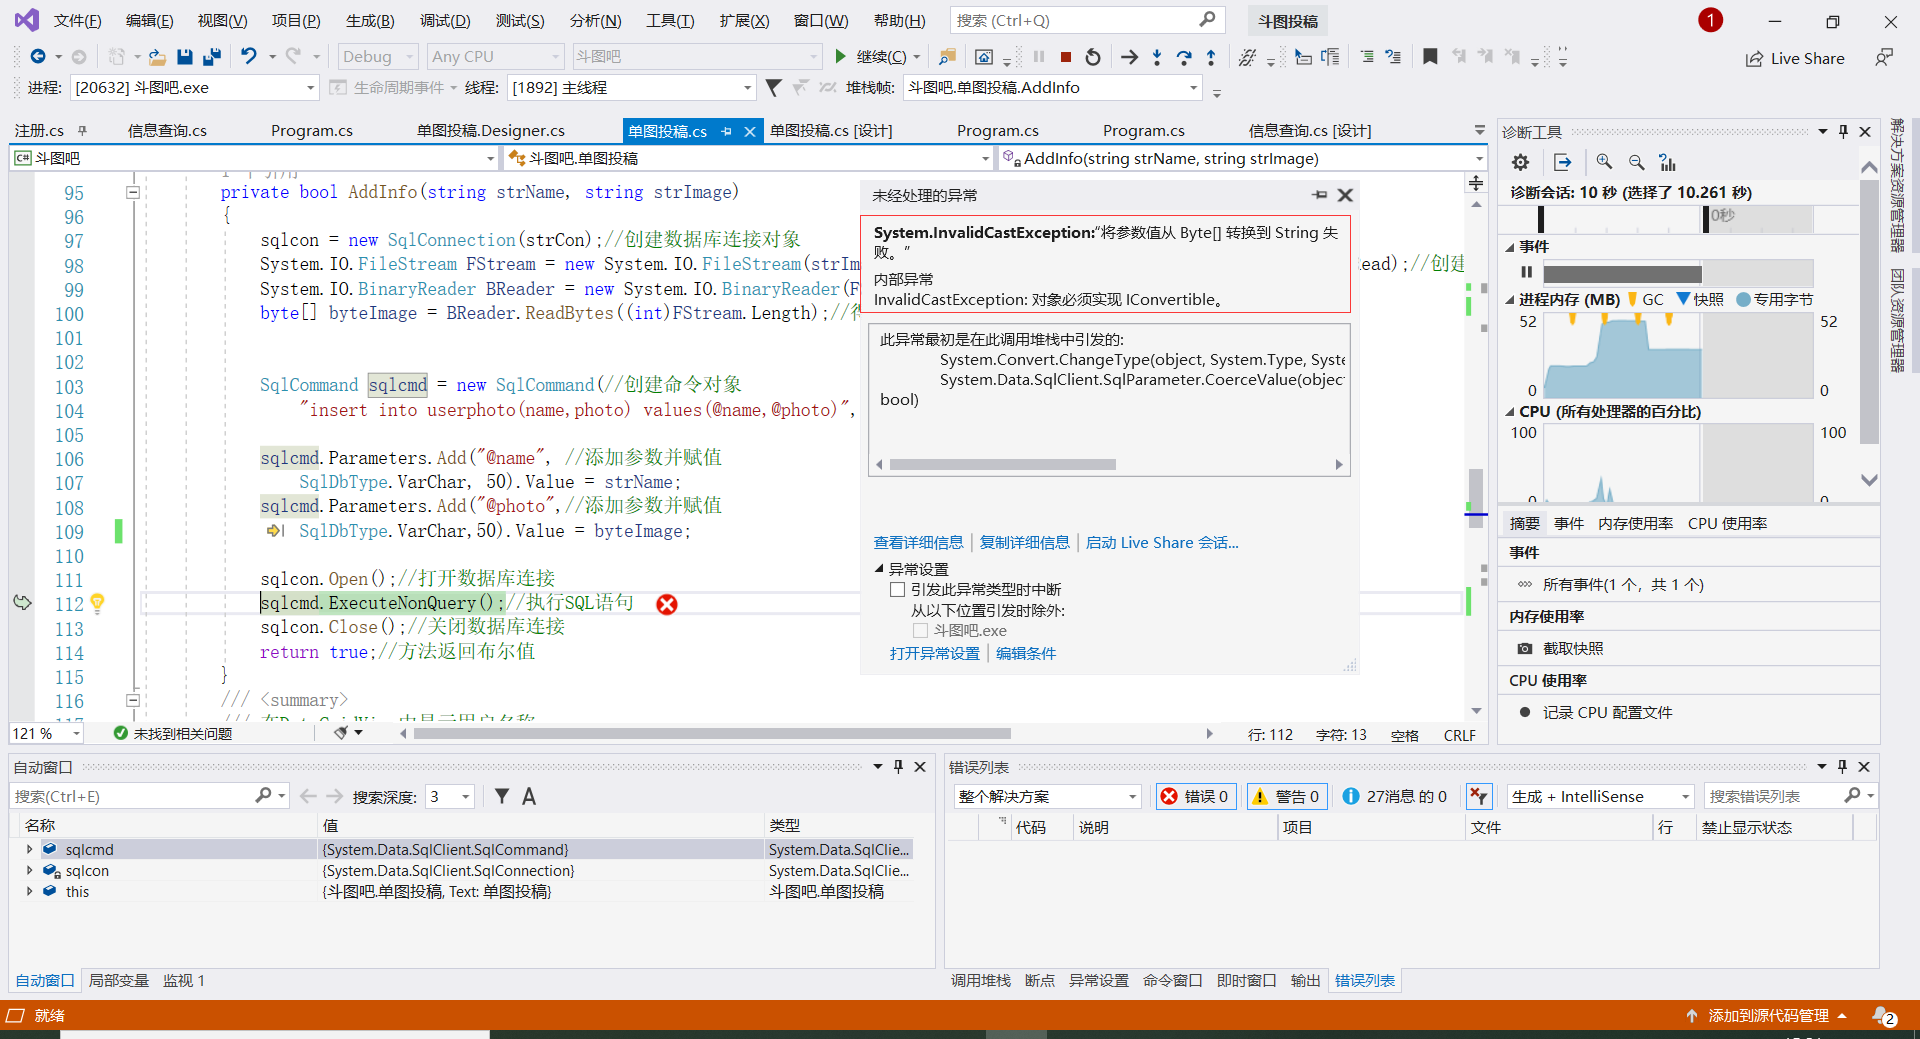Open thread dropdown 主线程
This screenshot has height=1039, width=1920.
(x=631, y=88)
